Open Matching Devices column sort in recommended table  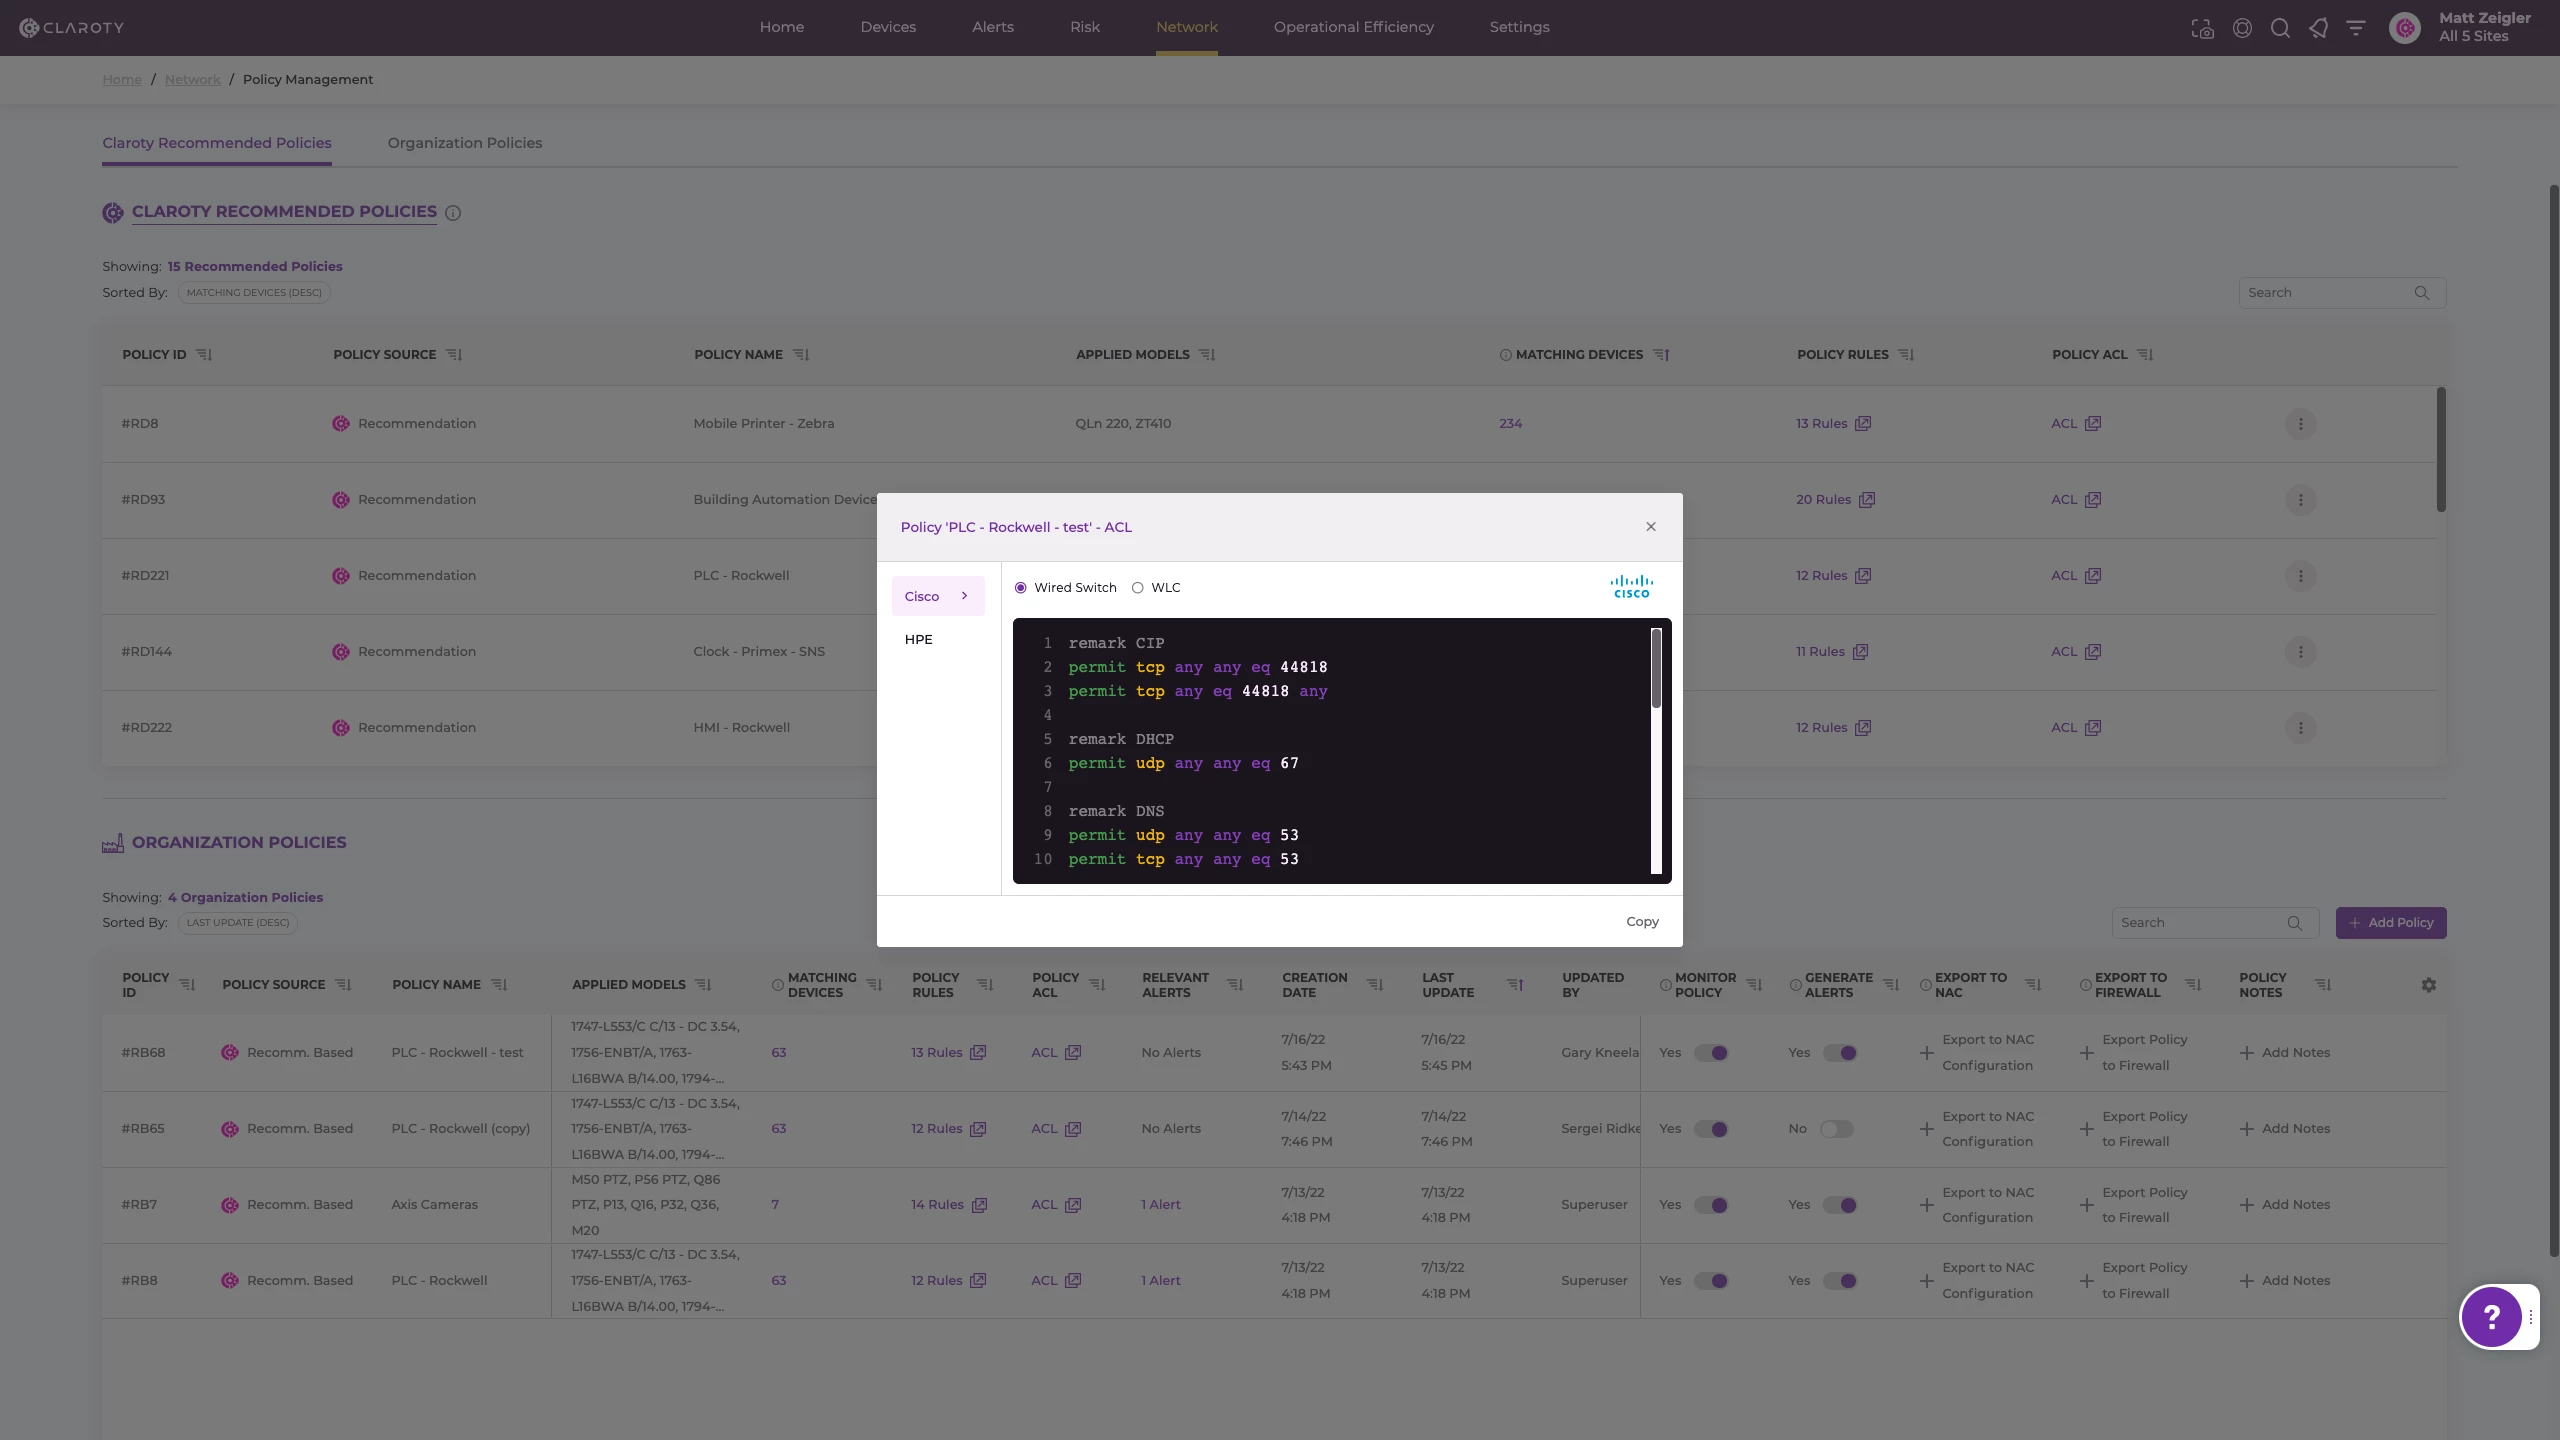[x=1661, y=355]
